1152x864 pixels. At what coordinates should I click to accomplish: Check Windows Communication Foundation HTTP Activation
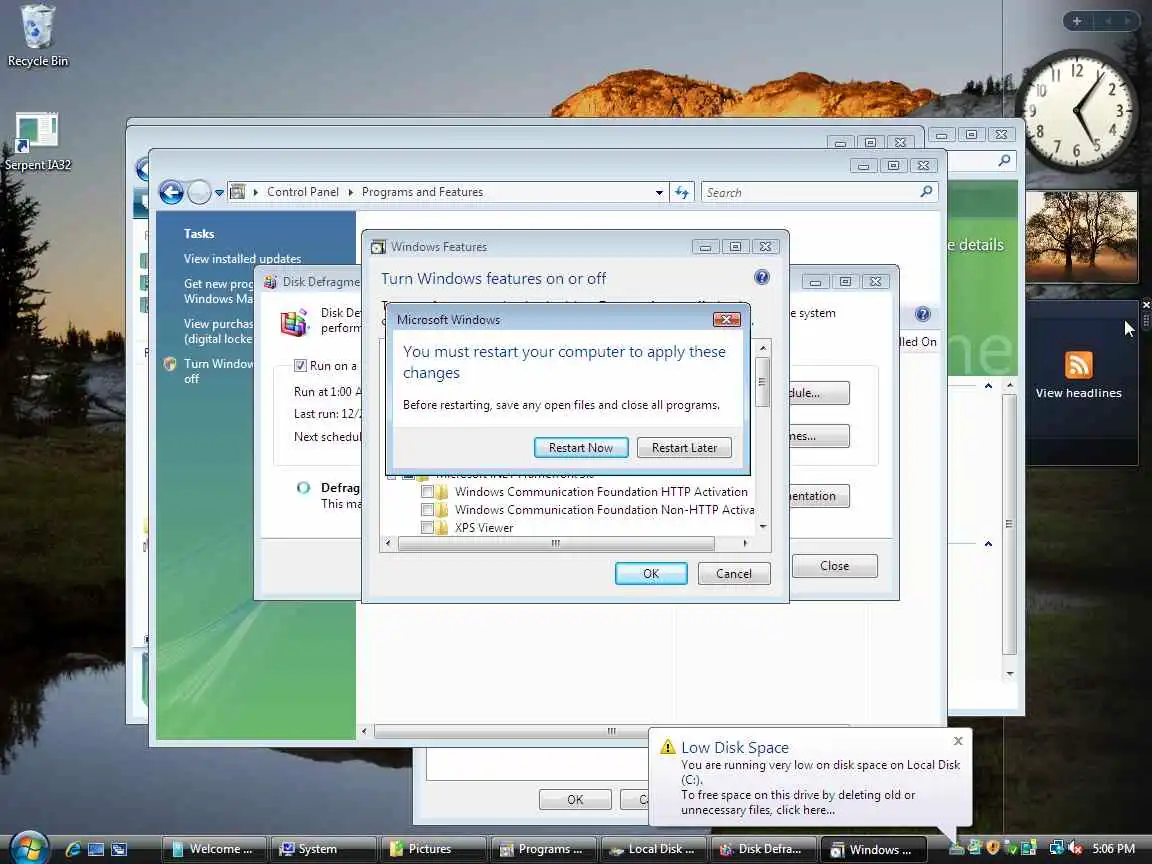click(x=427, y=492)
